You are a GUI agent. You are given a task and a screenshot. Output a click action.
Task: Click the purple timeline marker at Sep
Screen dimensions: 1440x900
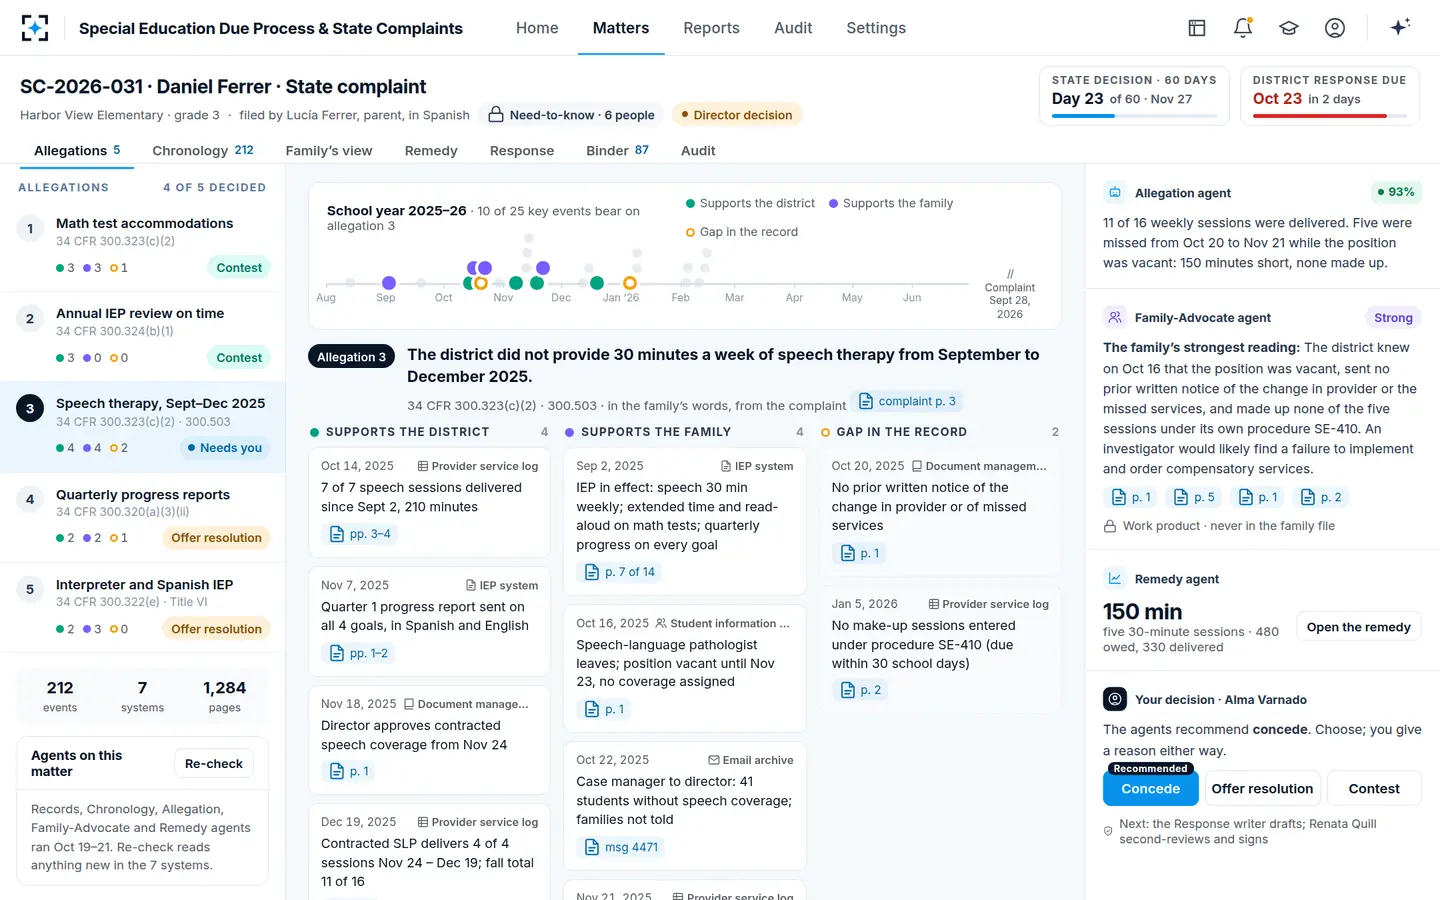tap(389, 283)
